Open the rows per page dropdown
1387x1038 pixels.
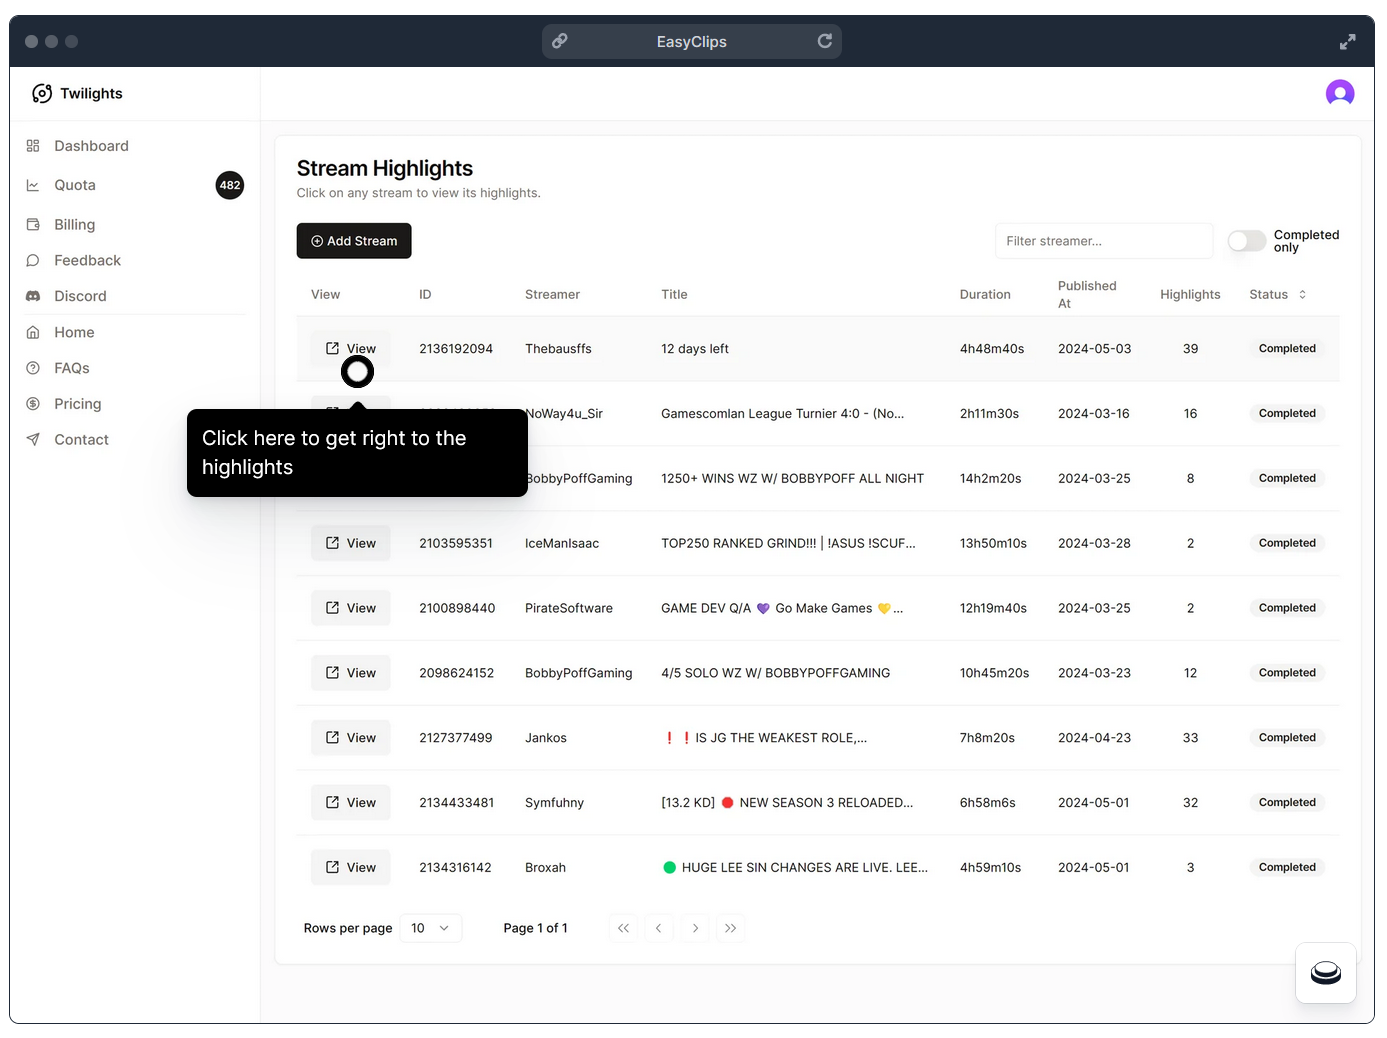click(x=431, y=928)
